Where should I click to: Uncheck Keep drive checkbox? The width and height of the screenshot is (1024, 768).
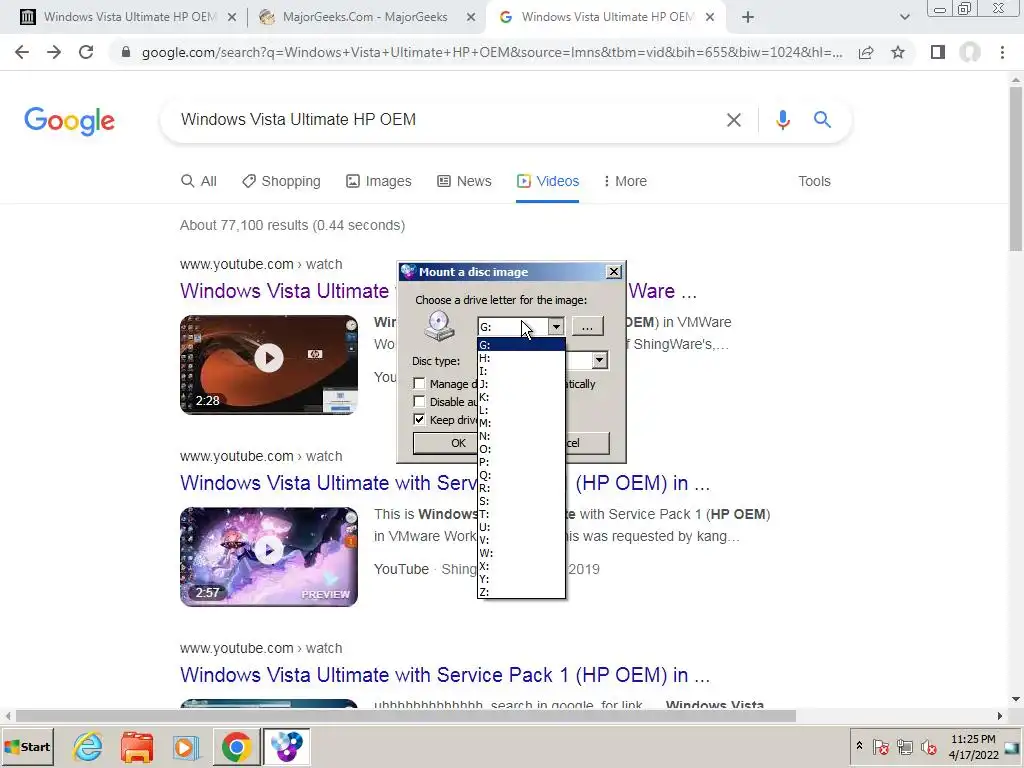419,419
